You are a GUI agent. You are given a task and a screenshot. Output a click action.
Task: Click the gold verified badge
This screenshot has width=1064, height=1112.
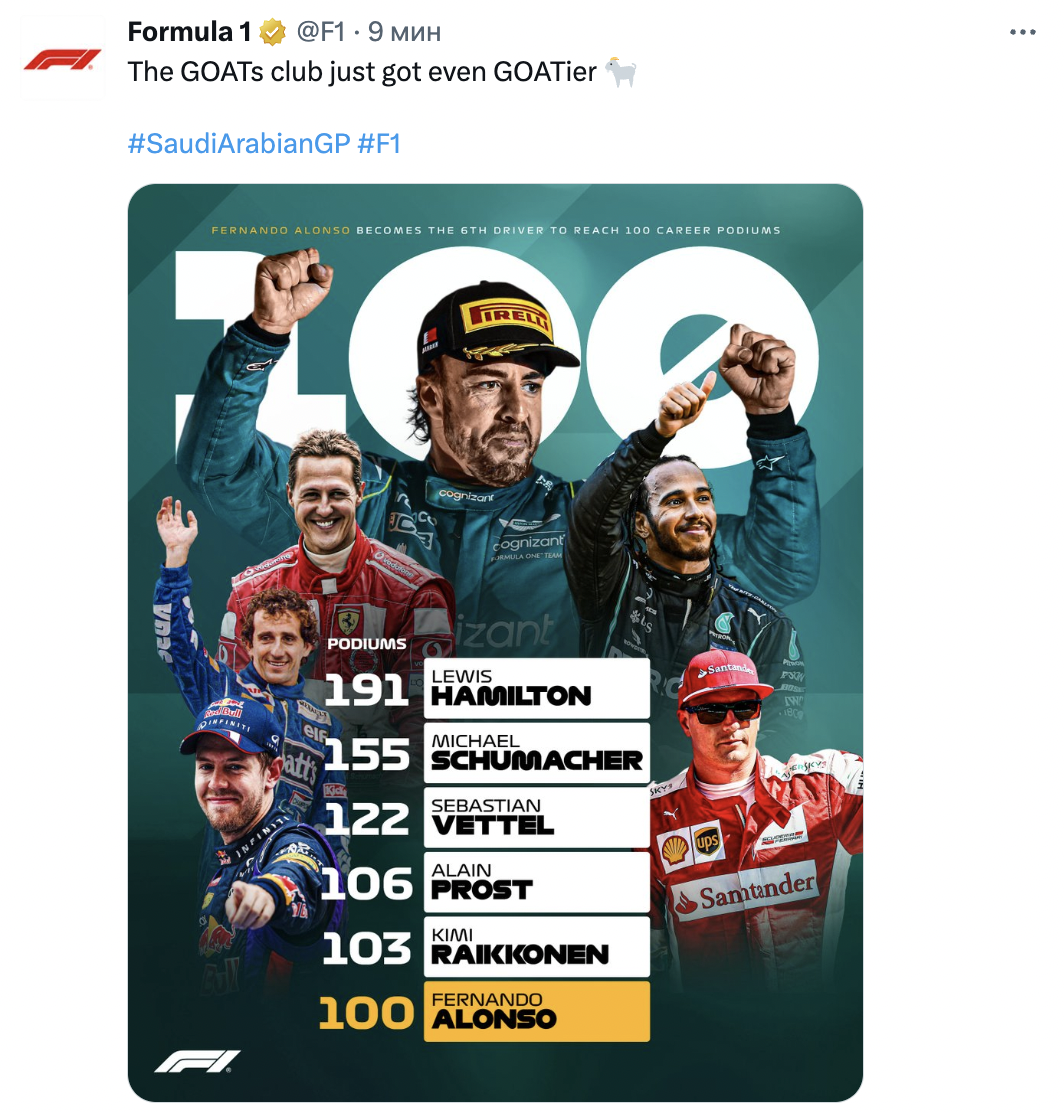[x=273, y=33]
